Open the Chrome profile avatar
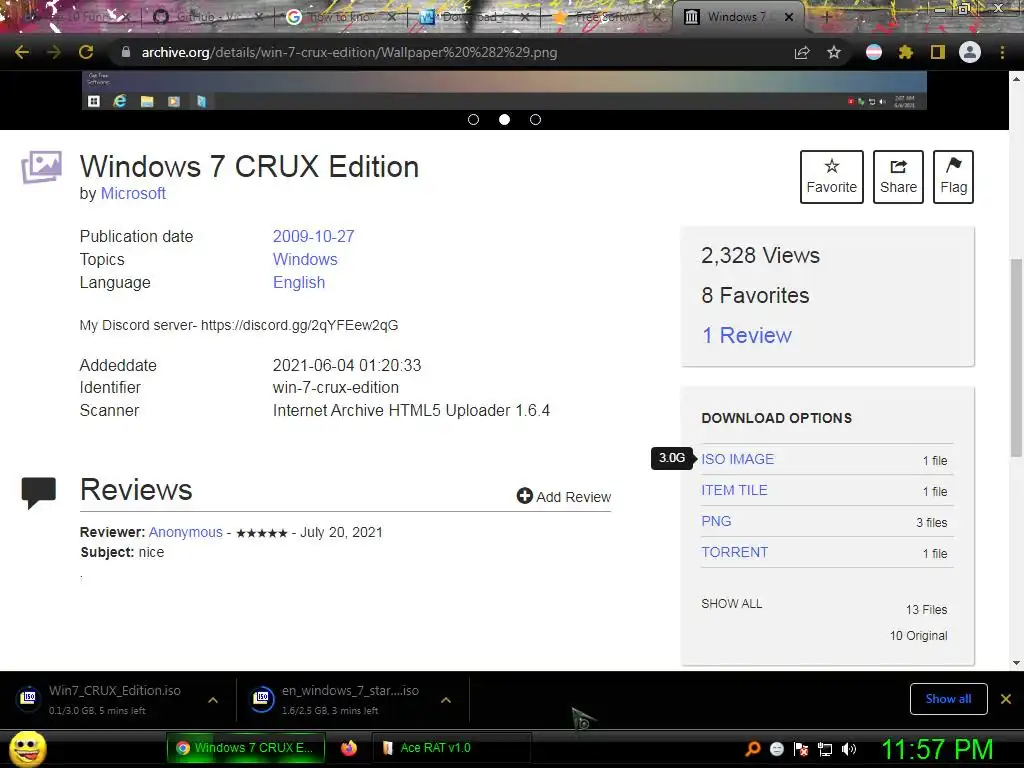Image resolution: width=1024 pixels, height=768 pixels. coord(970,52)
